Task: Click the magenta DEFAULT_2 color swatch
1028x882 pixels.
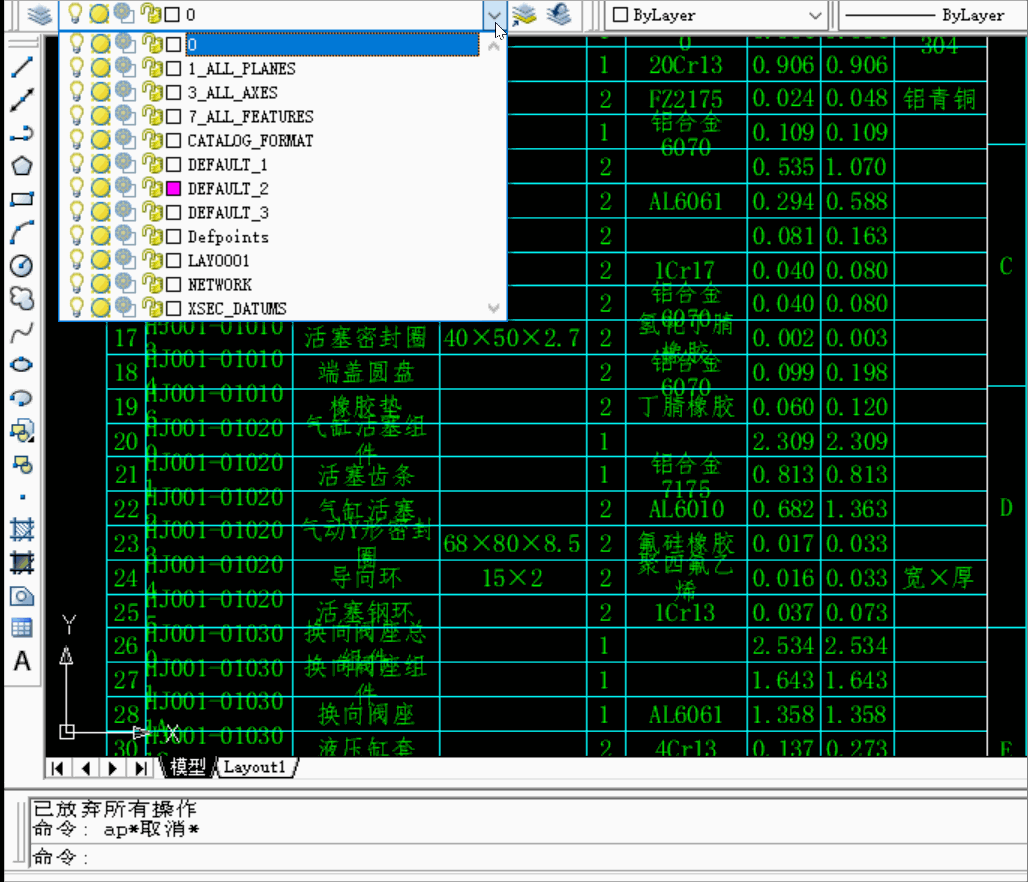Action: click(x=173, y=189)
